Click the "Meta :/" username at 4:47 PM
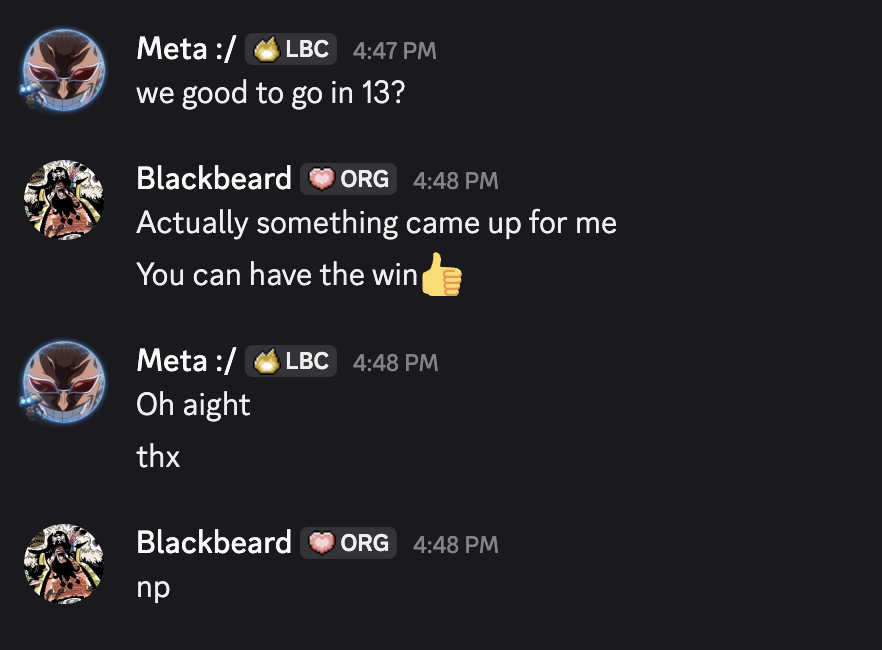This screenshot has width=882, height=650. click(185, 49)
